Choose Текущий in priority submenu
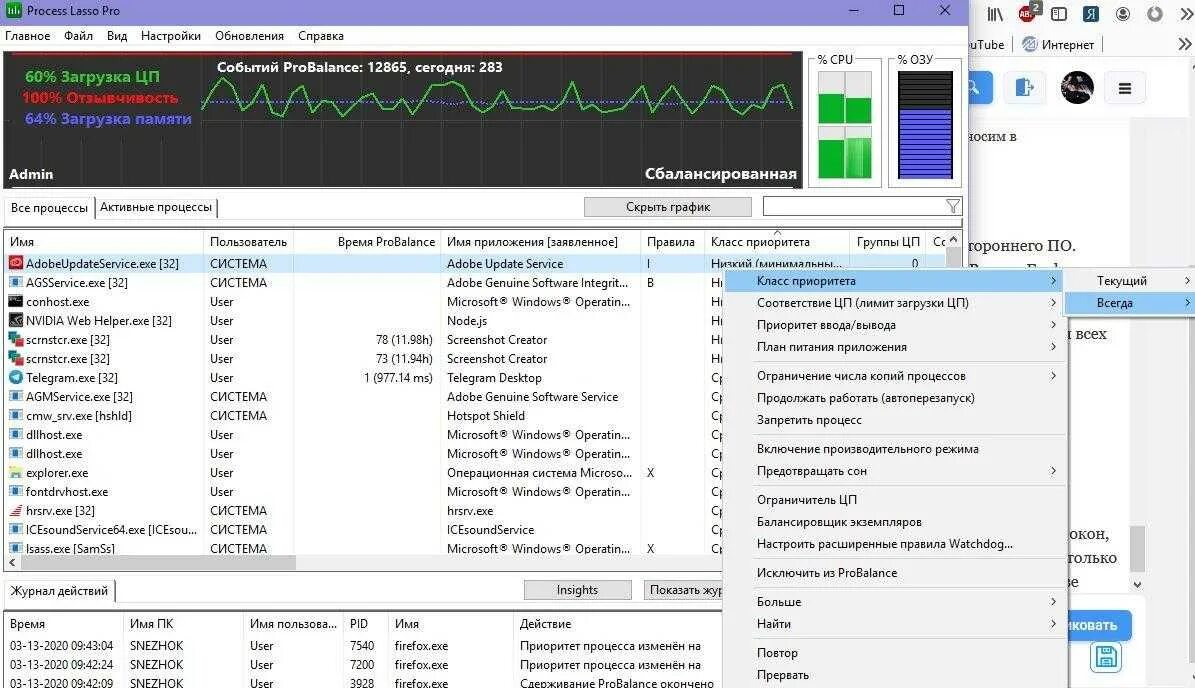The image size is (1195, 688). pos(1130,281)
